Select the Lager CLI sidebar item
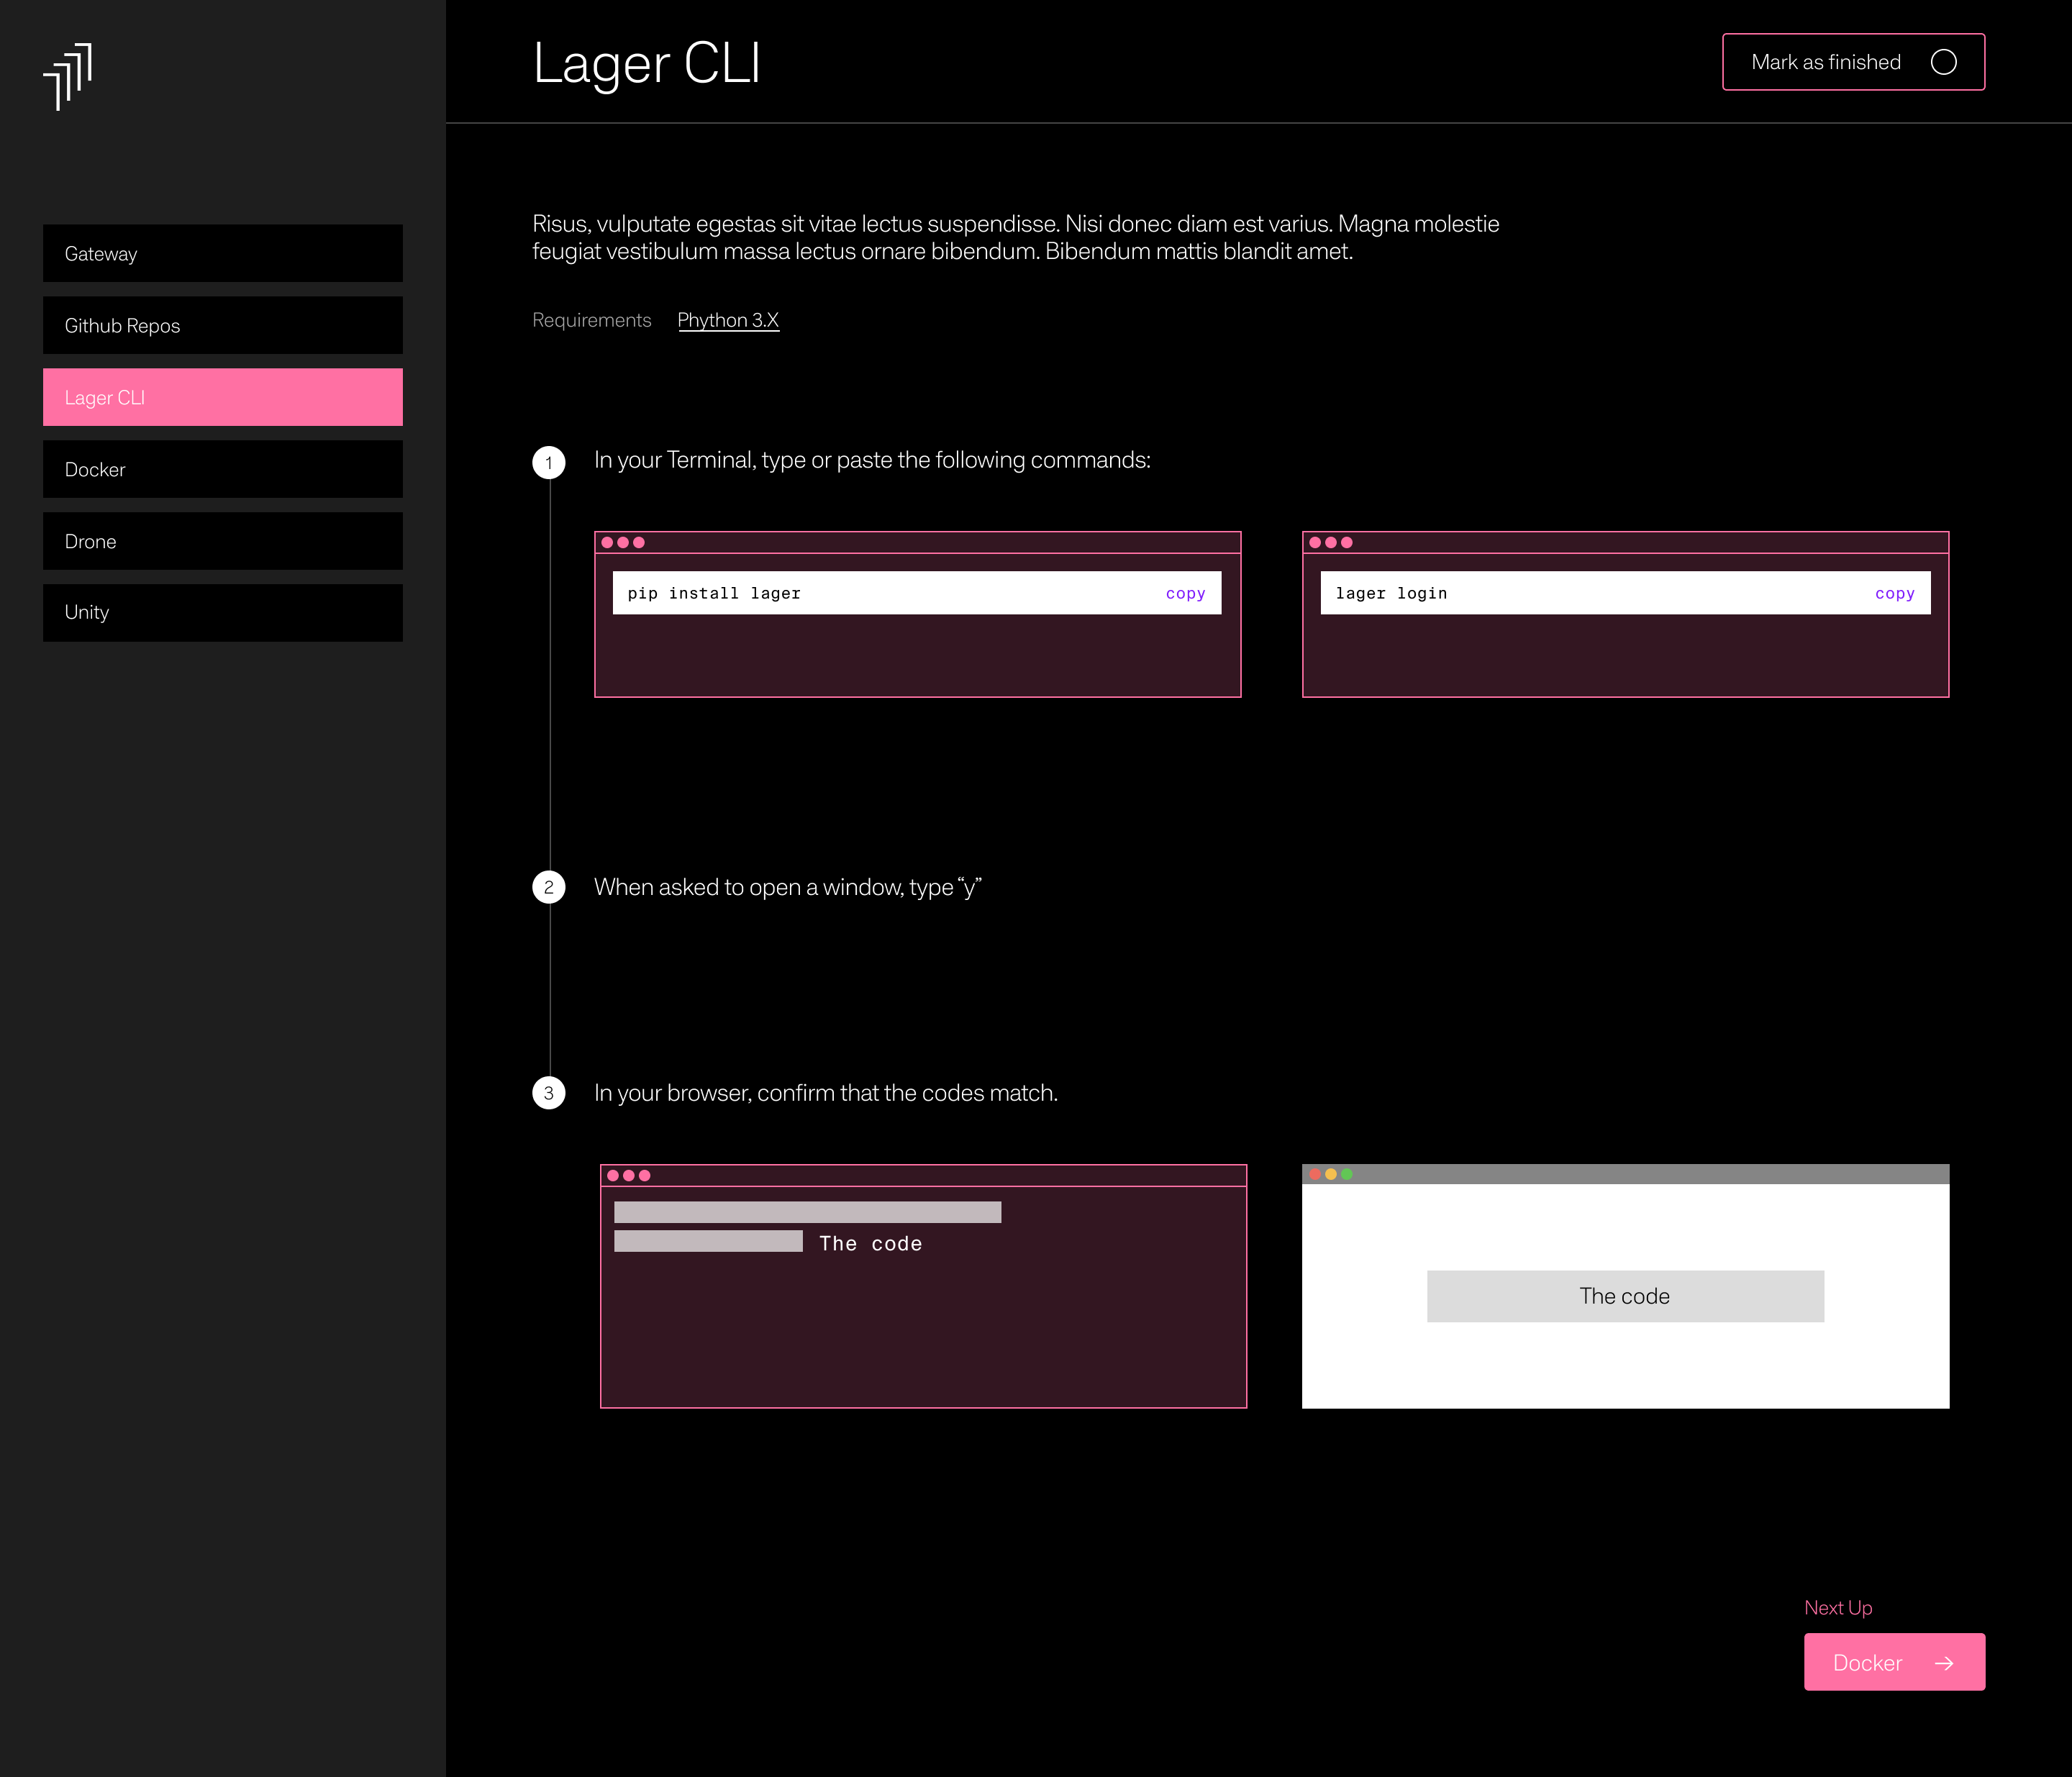This screenshot has width=2072, height=1777. 223,397
